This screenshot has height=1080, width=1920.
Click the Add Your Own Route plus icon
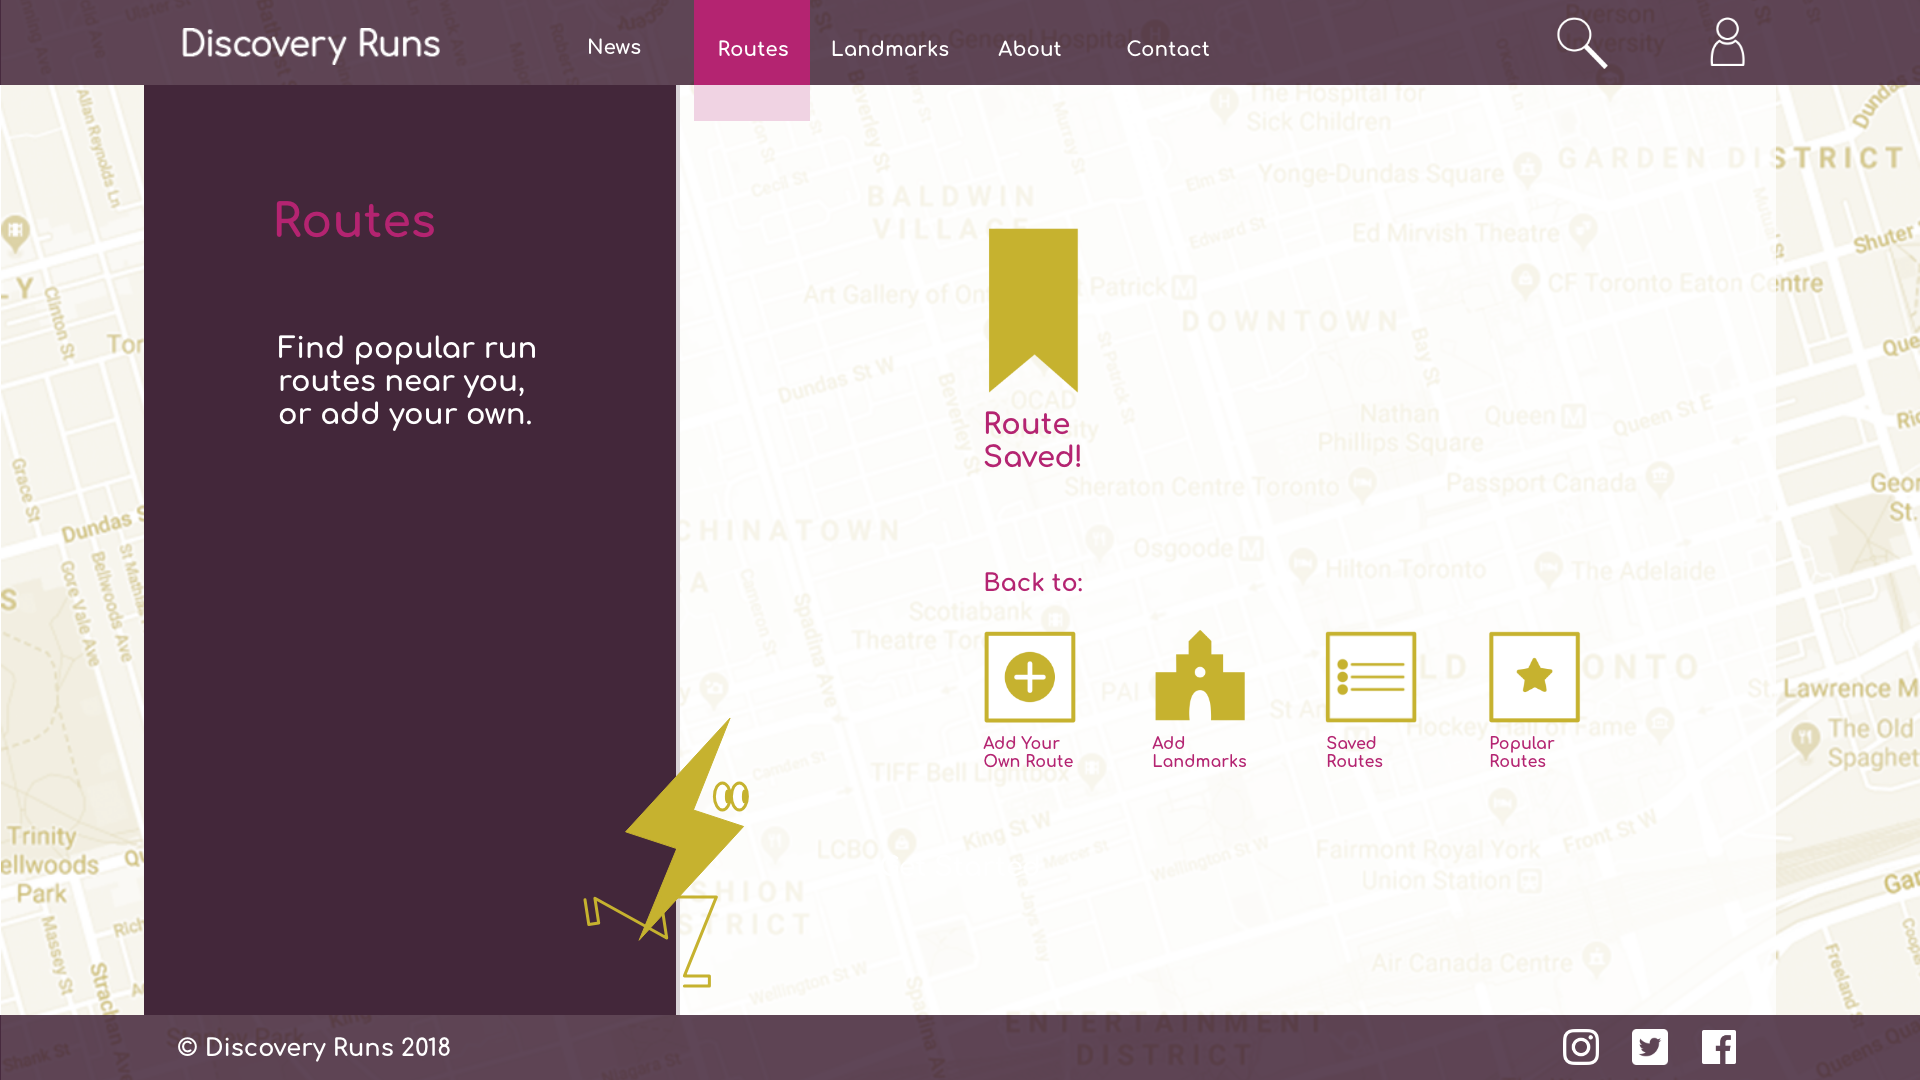(x=1029, y=677)
